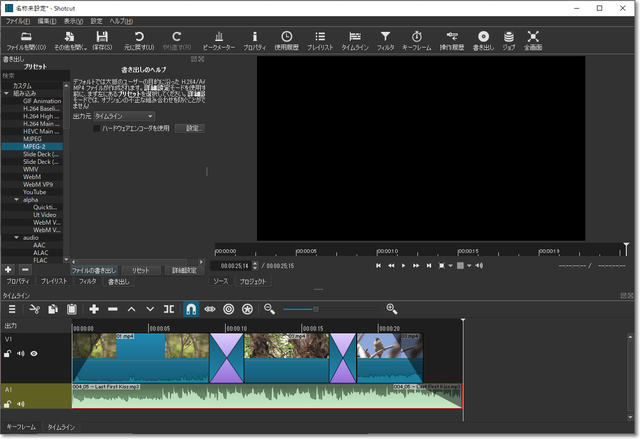Click the 詳細設定 button
The height and width of the screenshot is (439, 640).
[186, 270]
